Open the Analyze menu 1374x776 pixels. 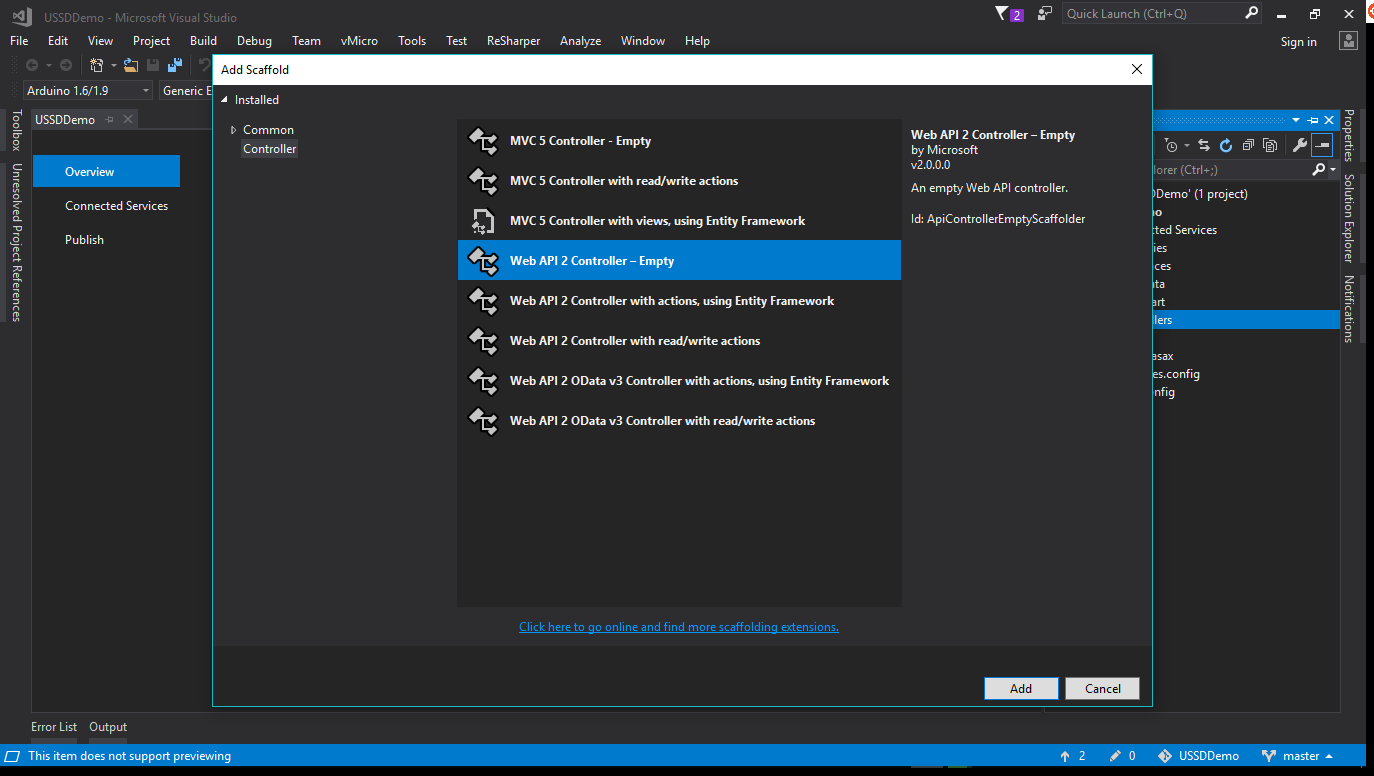(580, 41)
